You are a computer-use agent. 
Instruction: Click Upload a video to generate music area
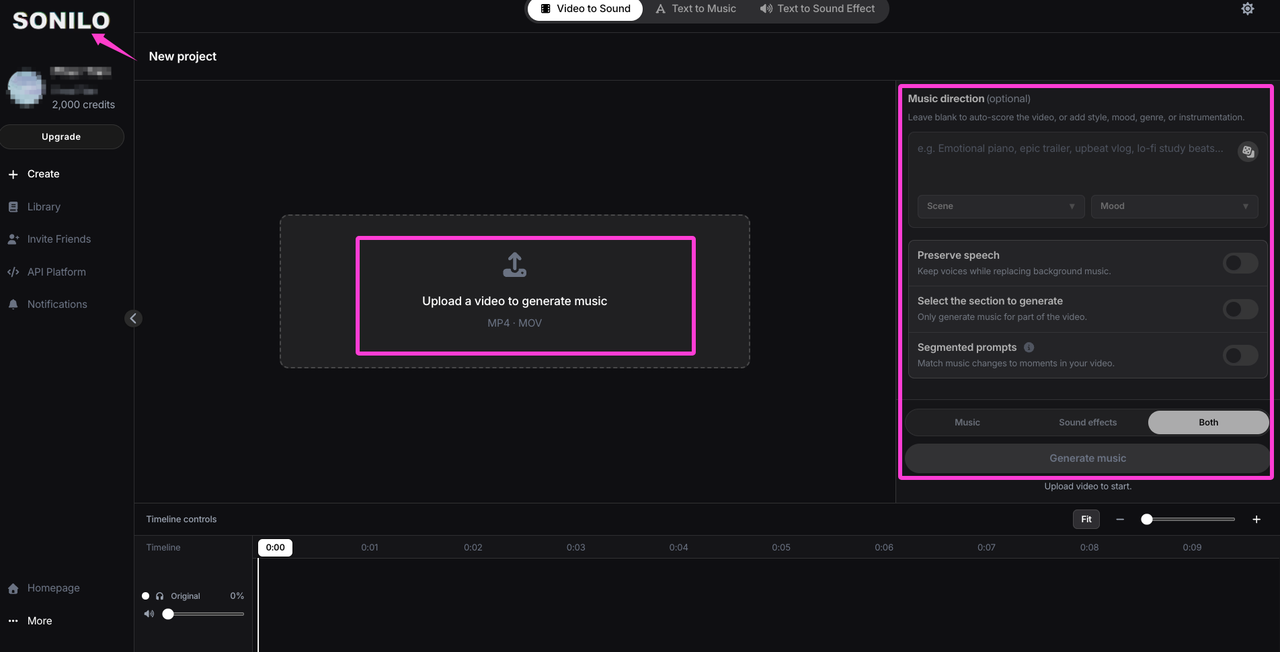514,291
